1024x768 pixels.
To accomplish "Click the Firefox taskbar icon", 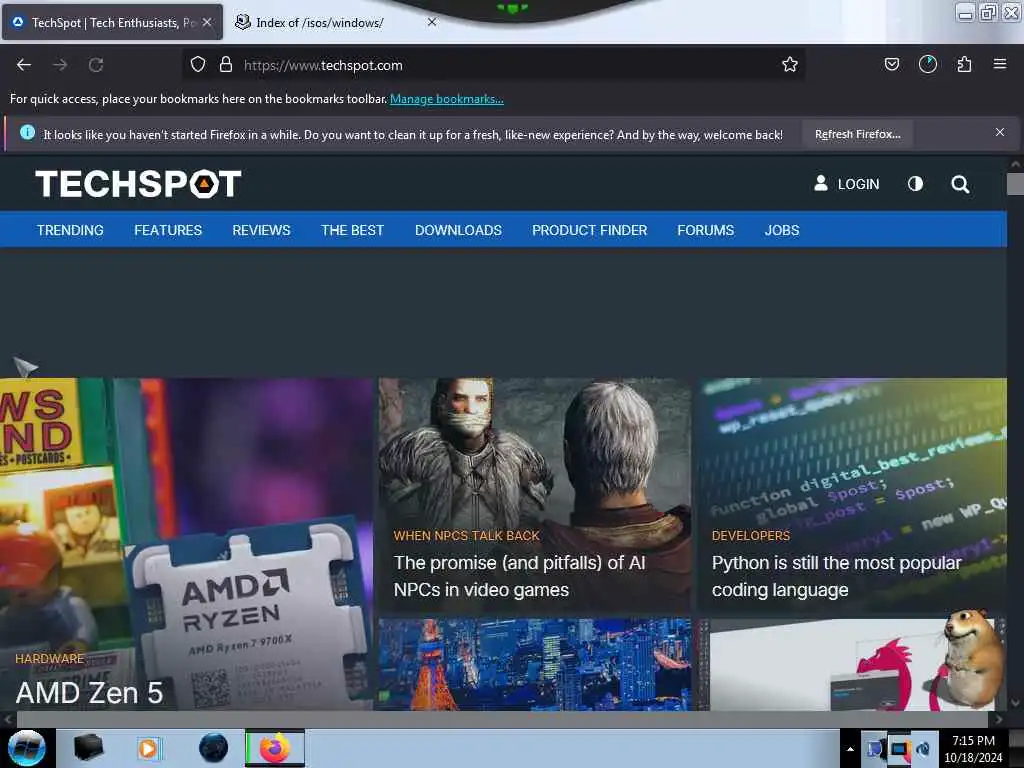I will point(275,748).
